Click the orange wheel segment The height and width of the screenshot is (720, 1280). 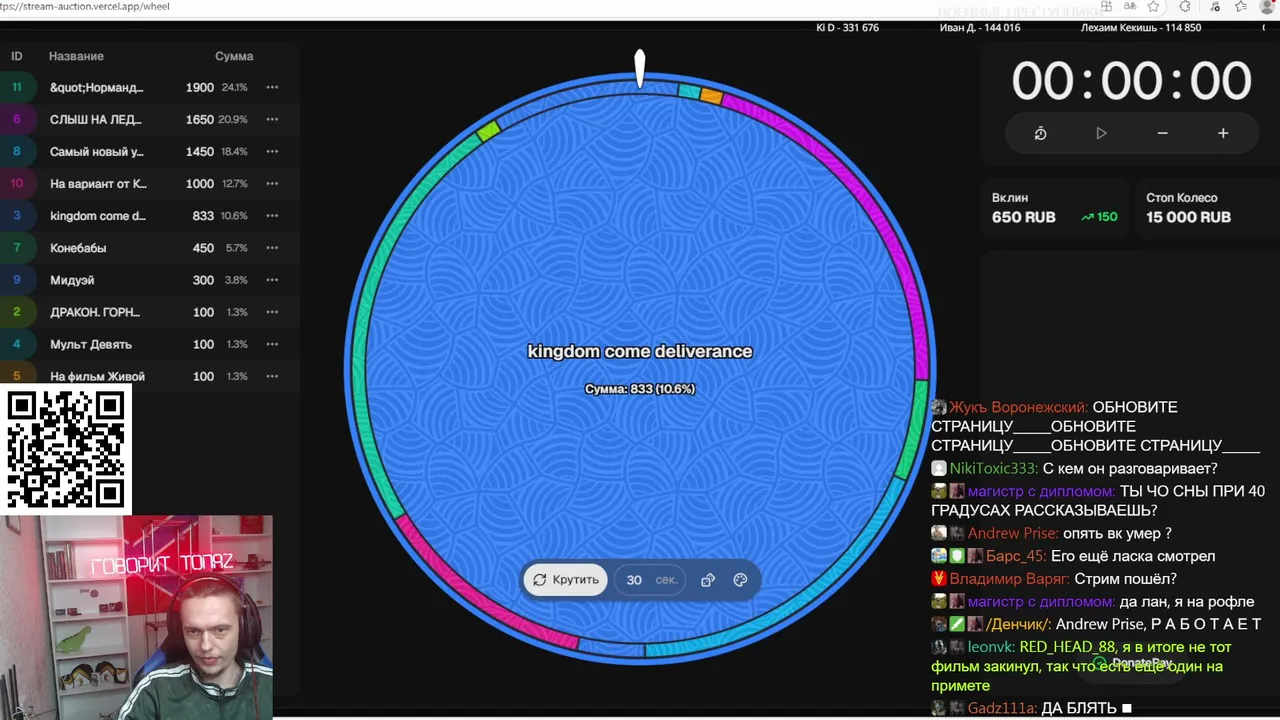pos(711,96)
